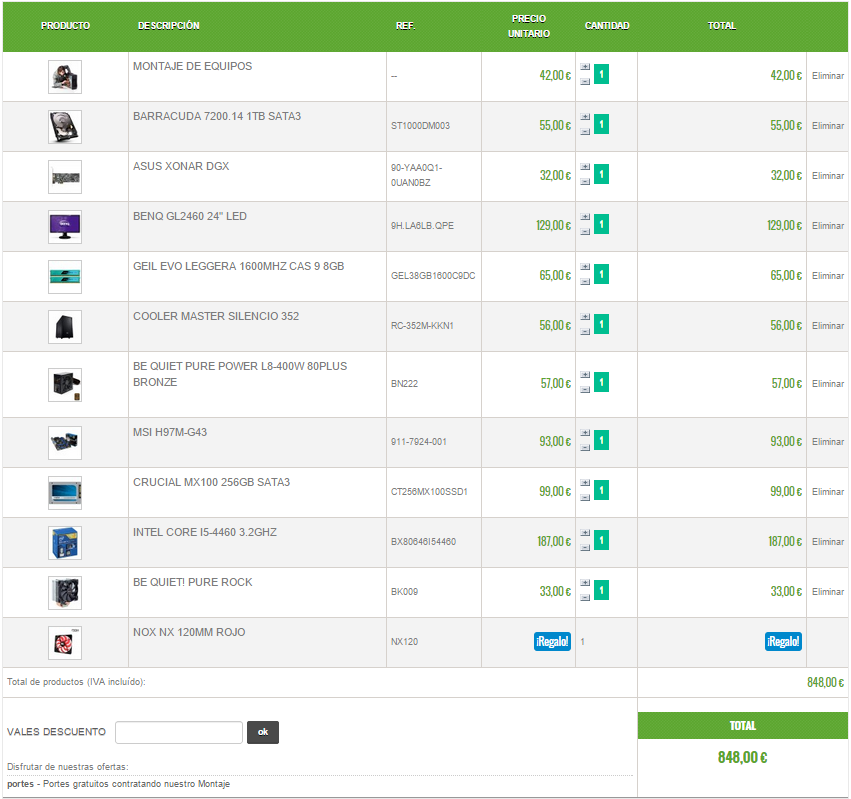
Task: Select reference code ST1000DM003
Action: pos(420,126)
